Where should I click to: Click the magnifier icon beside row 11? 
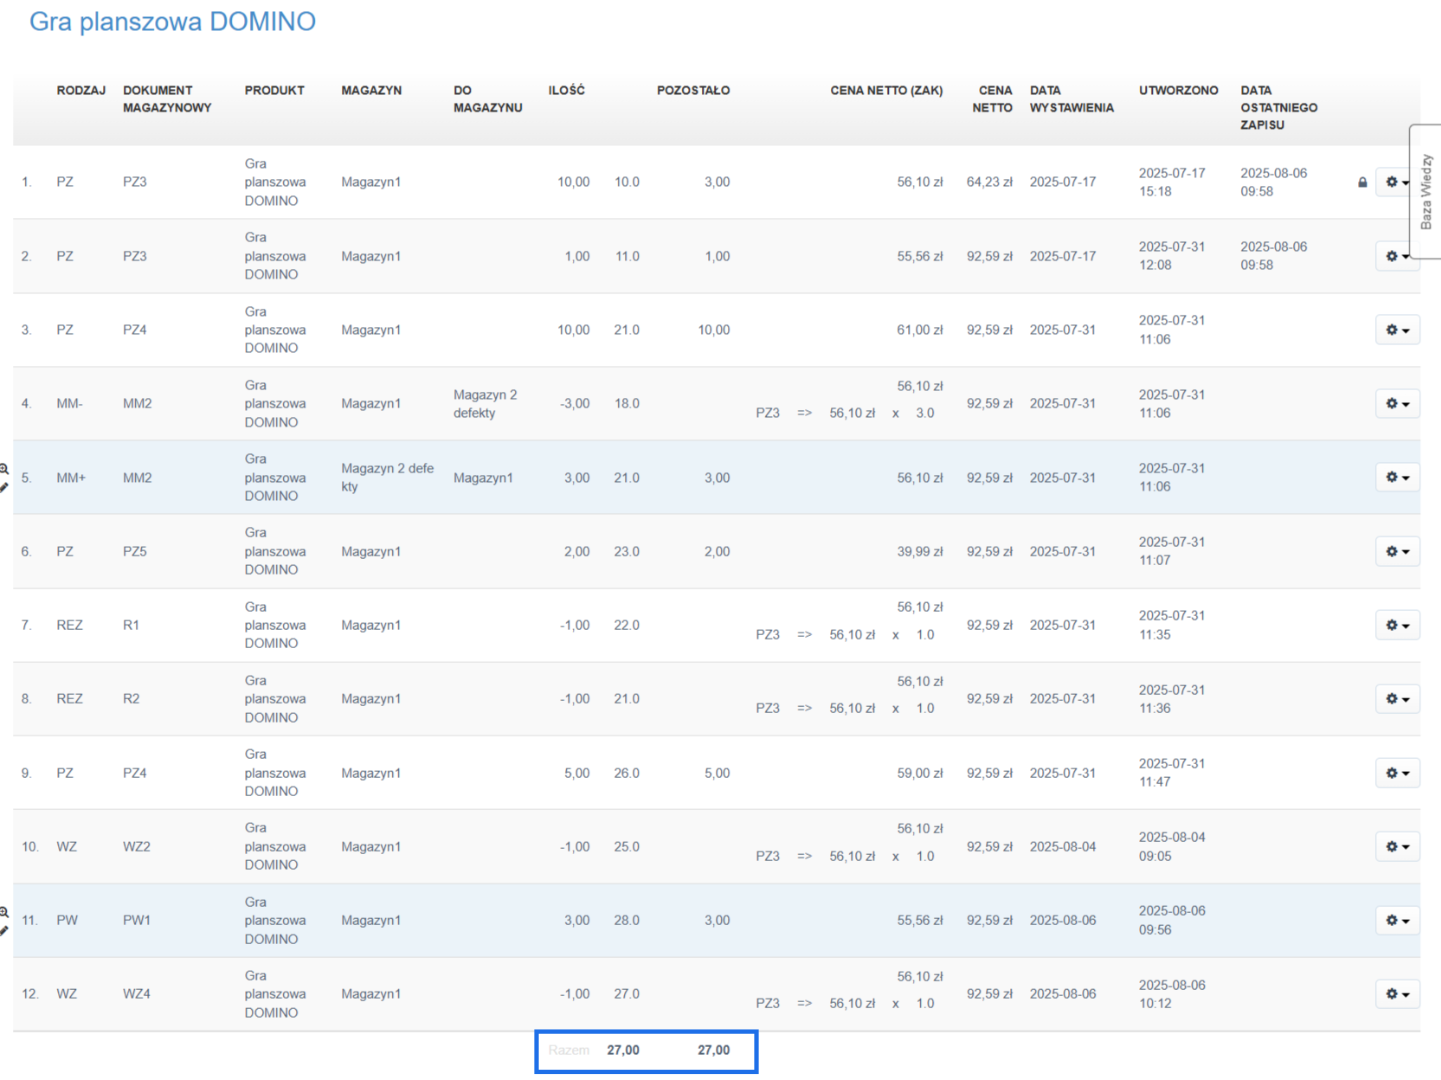[x=4, y=912]
